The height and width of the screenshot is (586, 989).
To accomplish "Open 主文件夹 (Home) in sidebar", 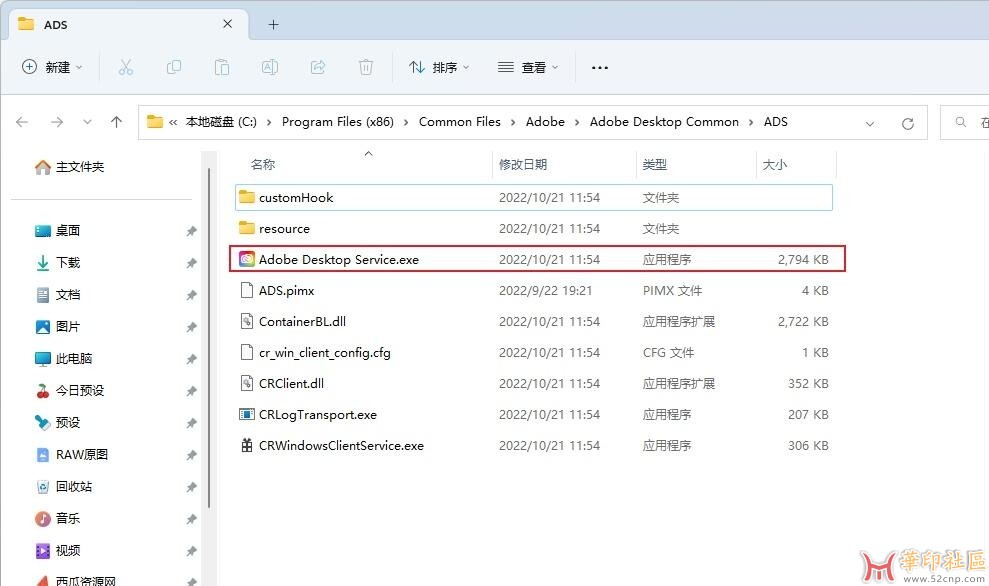I will click(x=69, y=167).
